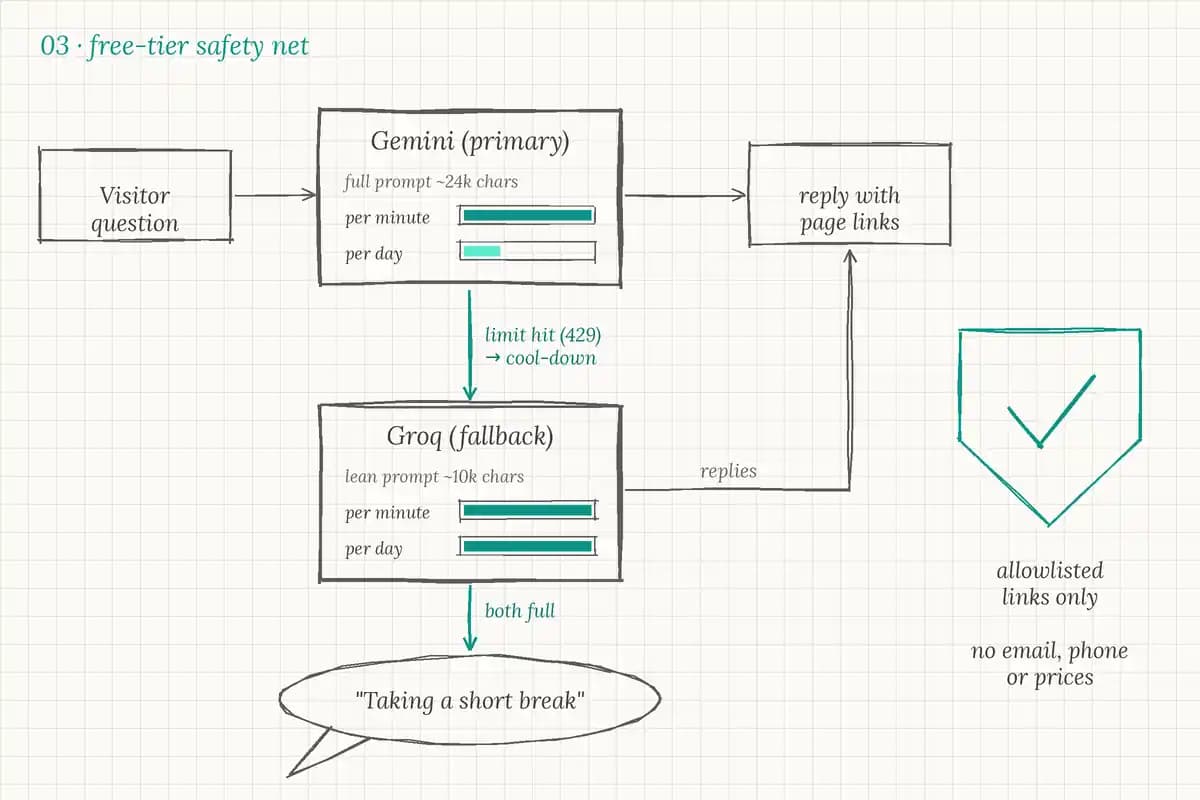Click the shield checkmark icon
The width and height of the screenshot is (1200, 800).
(x=1050, y=427)
